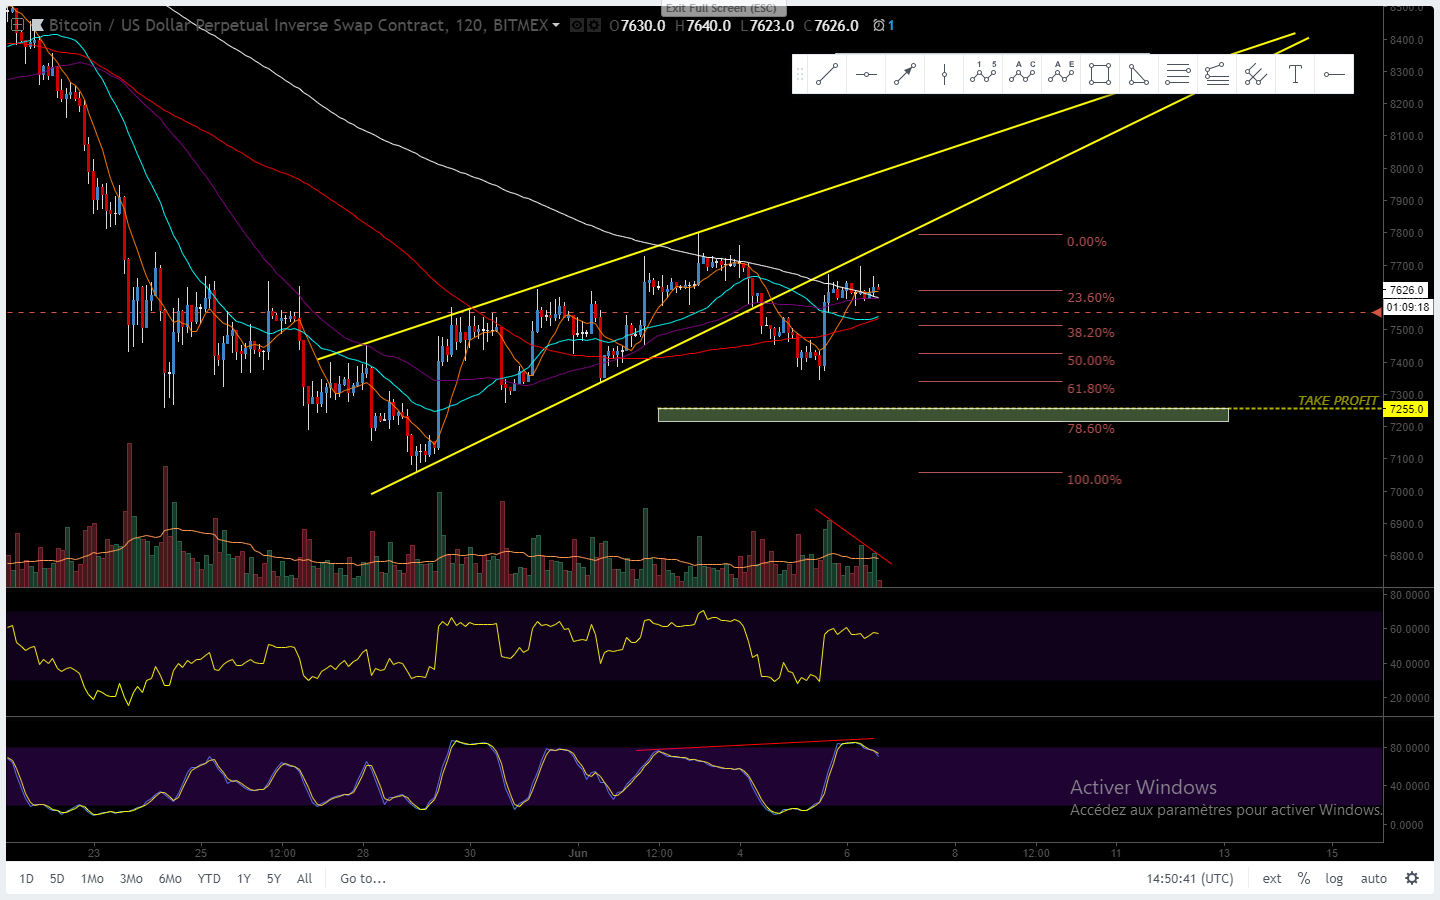Select the Rectangle shape tool

(x=1100, y=74)
